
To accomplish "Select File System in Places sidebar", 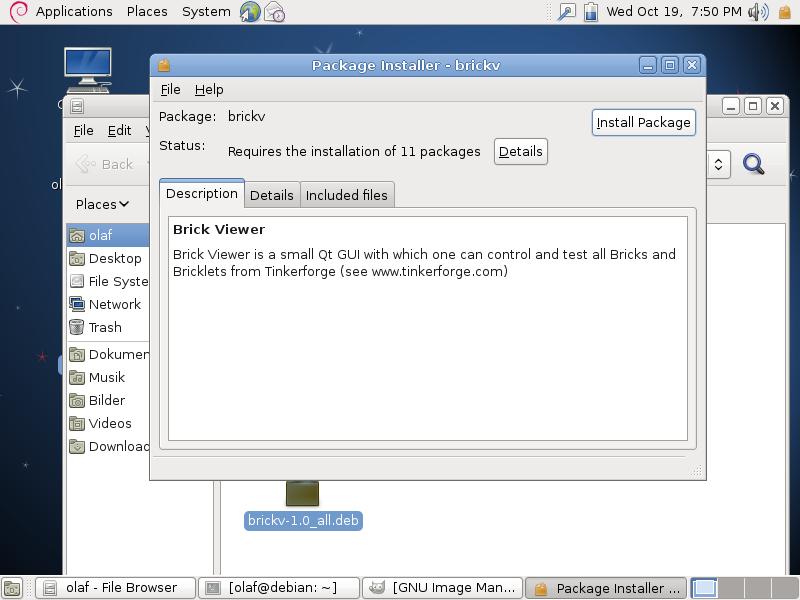I will [x=108, y=281].
